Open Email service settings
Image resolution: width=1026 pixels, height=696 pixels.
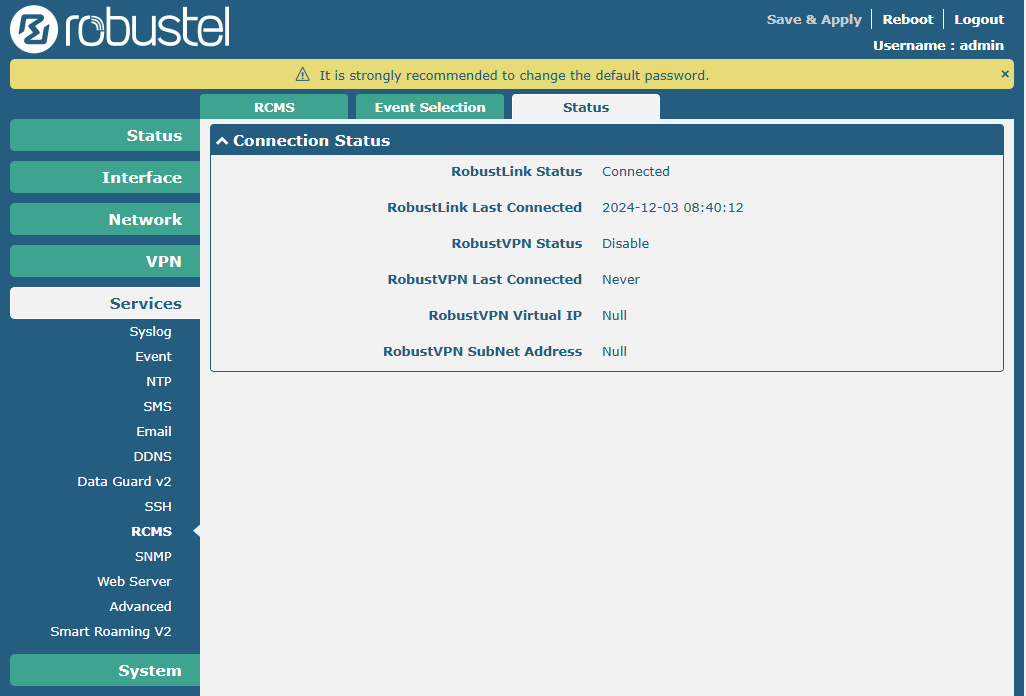click(x=154, y=432)
